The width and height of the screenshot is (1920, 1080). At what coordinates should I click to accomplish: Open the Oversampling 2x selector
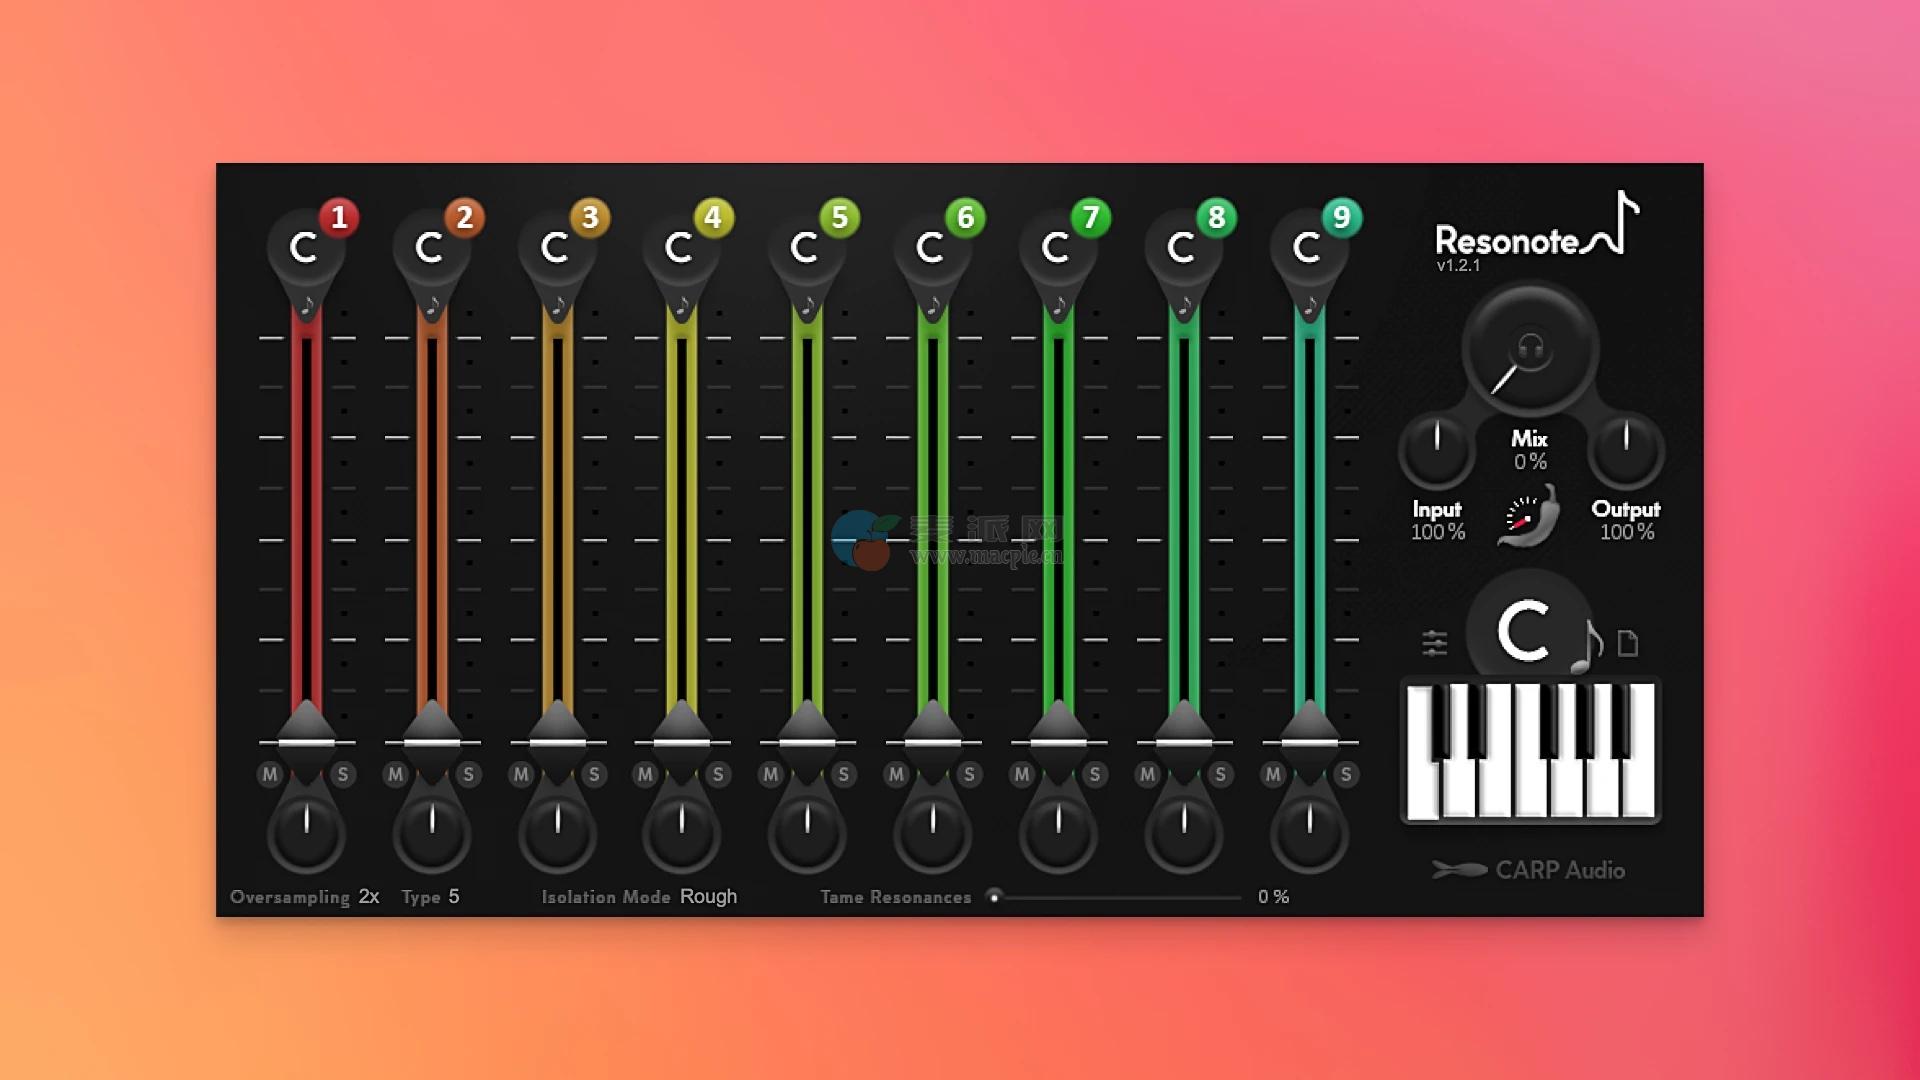(x=368, y=897)
